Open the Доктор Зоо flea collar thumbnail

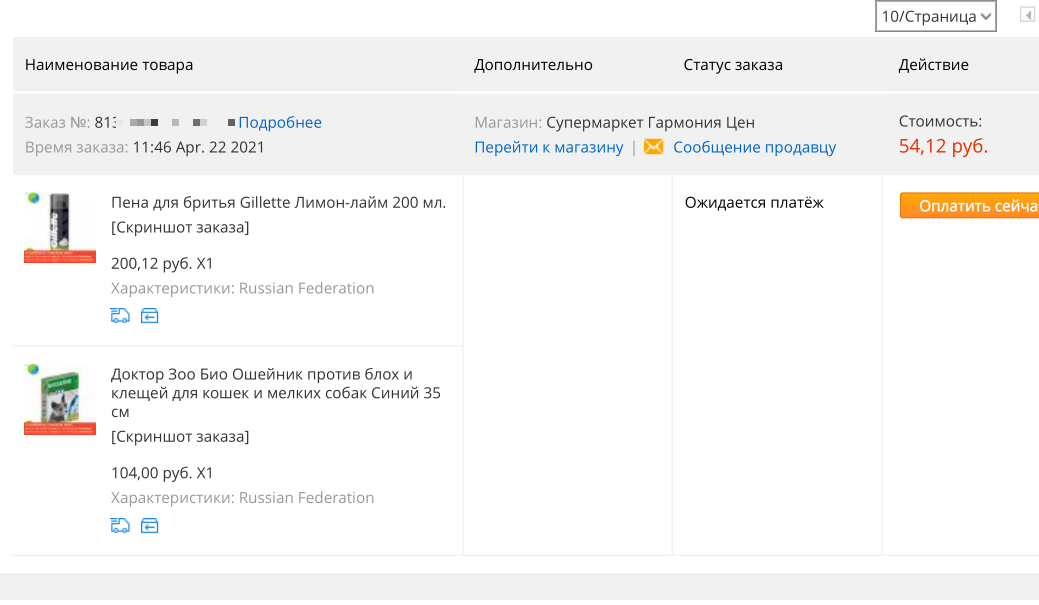point(60,399)
